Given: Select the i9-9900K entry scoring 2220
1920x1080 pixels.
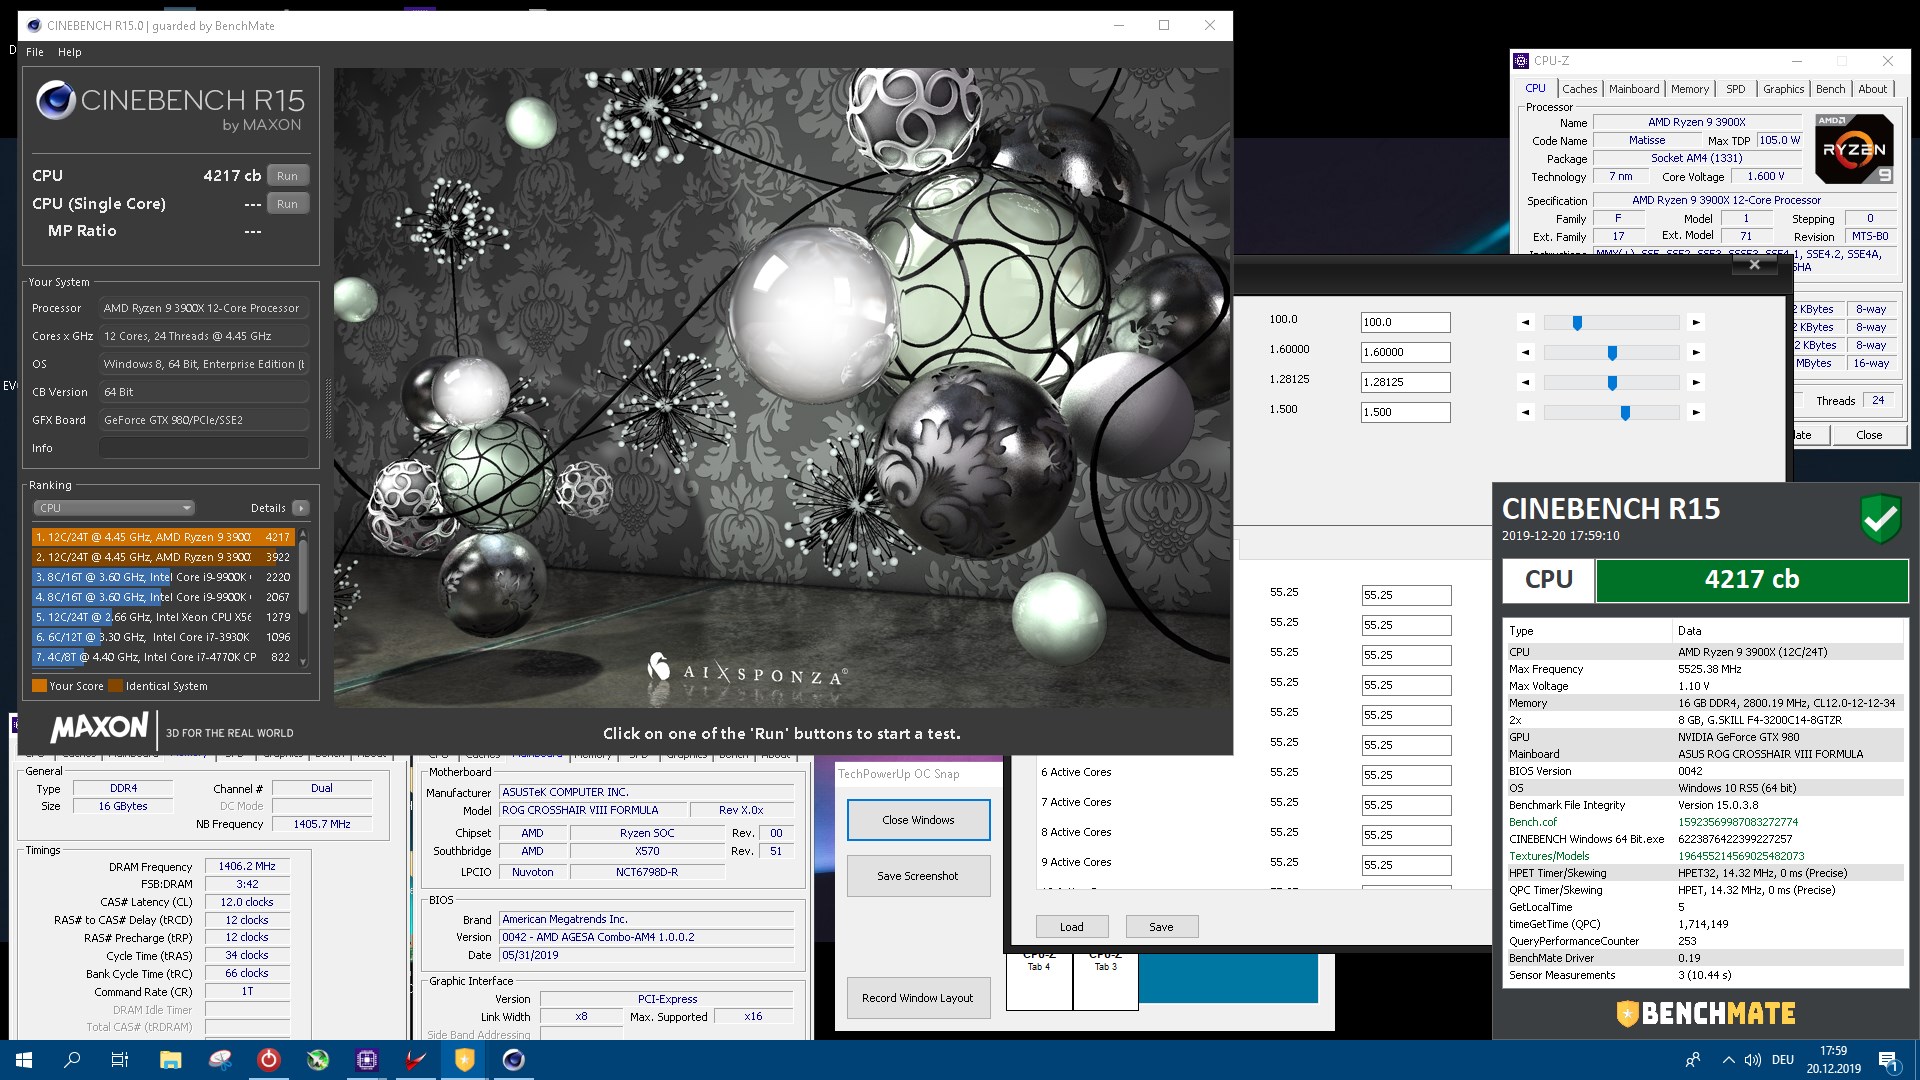Looking at the screenshot, I should tap(163, 577).
